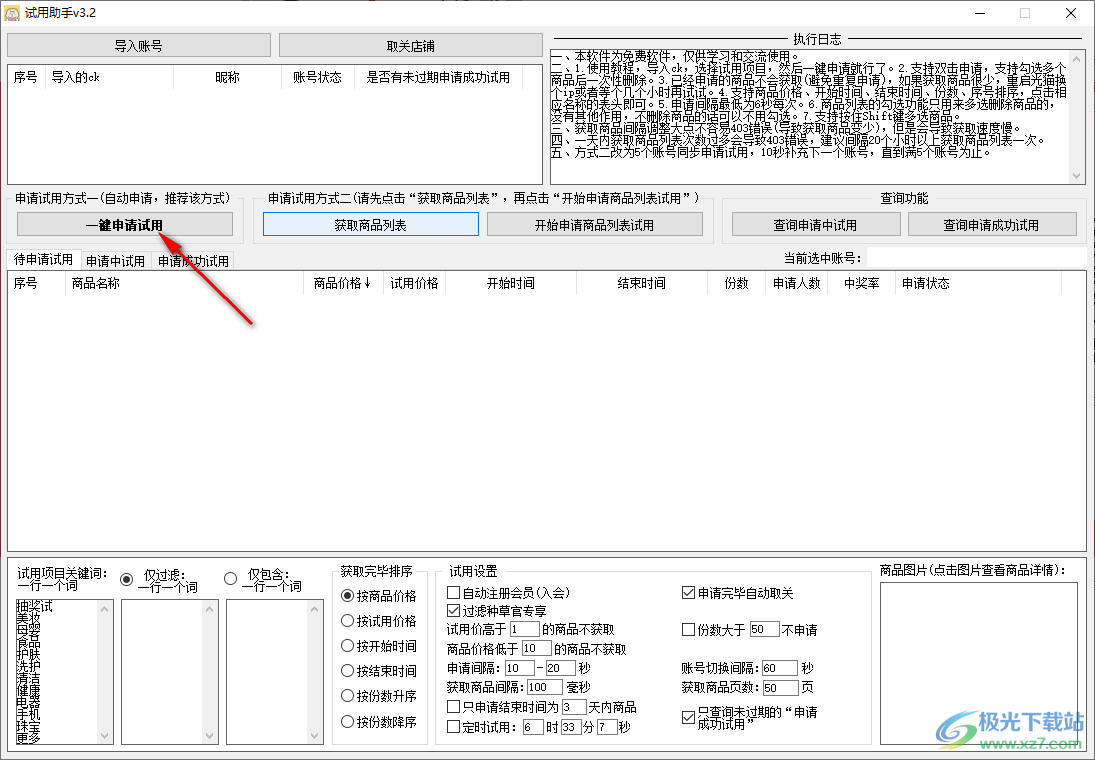Screen dimensions: 1095x760
Task: Maximize the 试用助手 window
Action: click(1024, 13)
